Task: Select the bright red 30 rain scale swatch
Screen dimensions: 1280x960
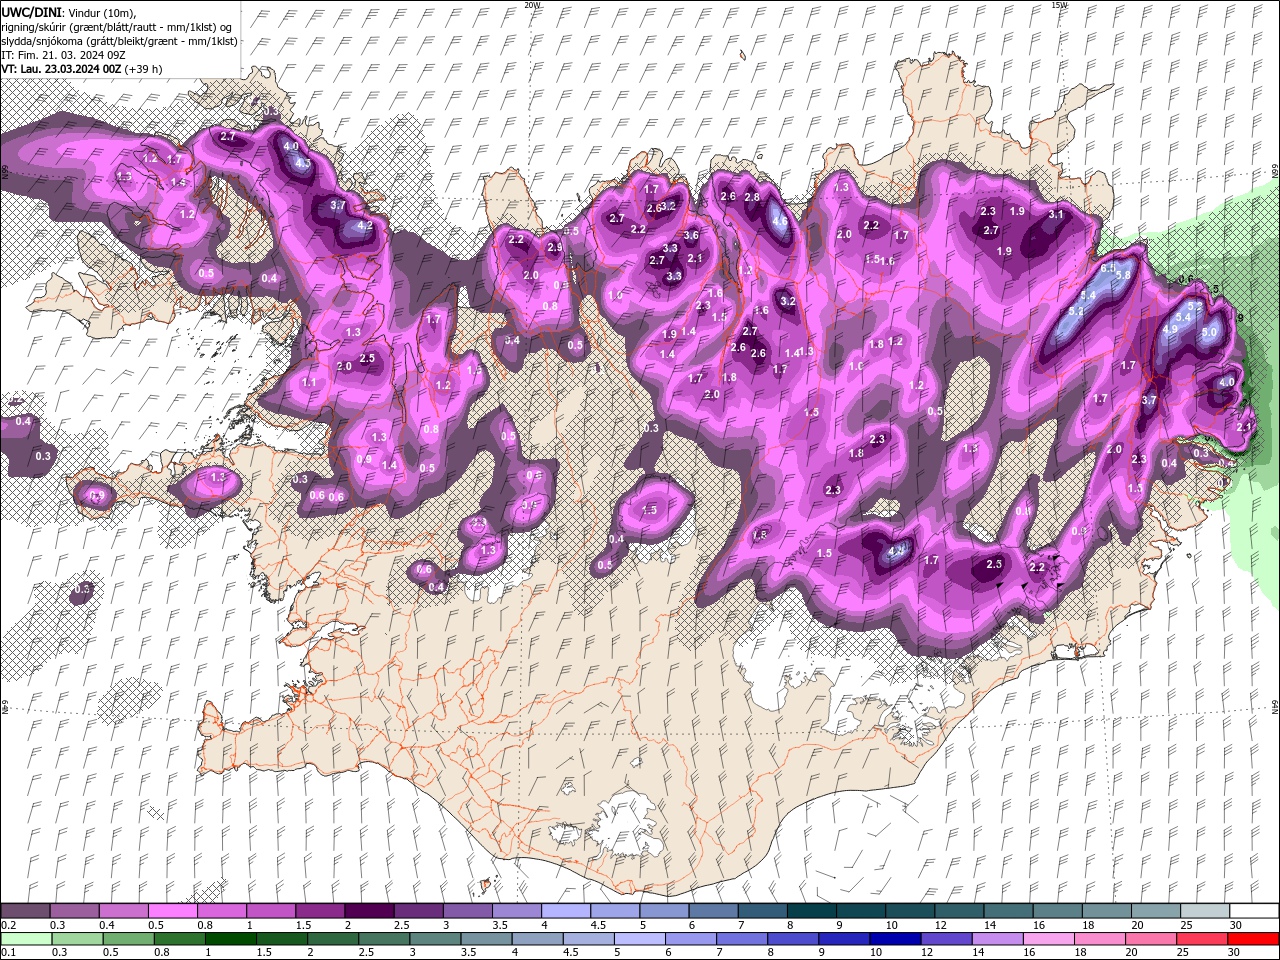Action: [1252, 939]
